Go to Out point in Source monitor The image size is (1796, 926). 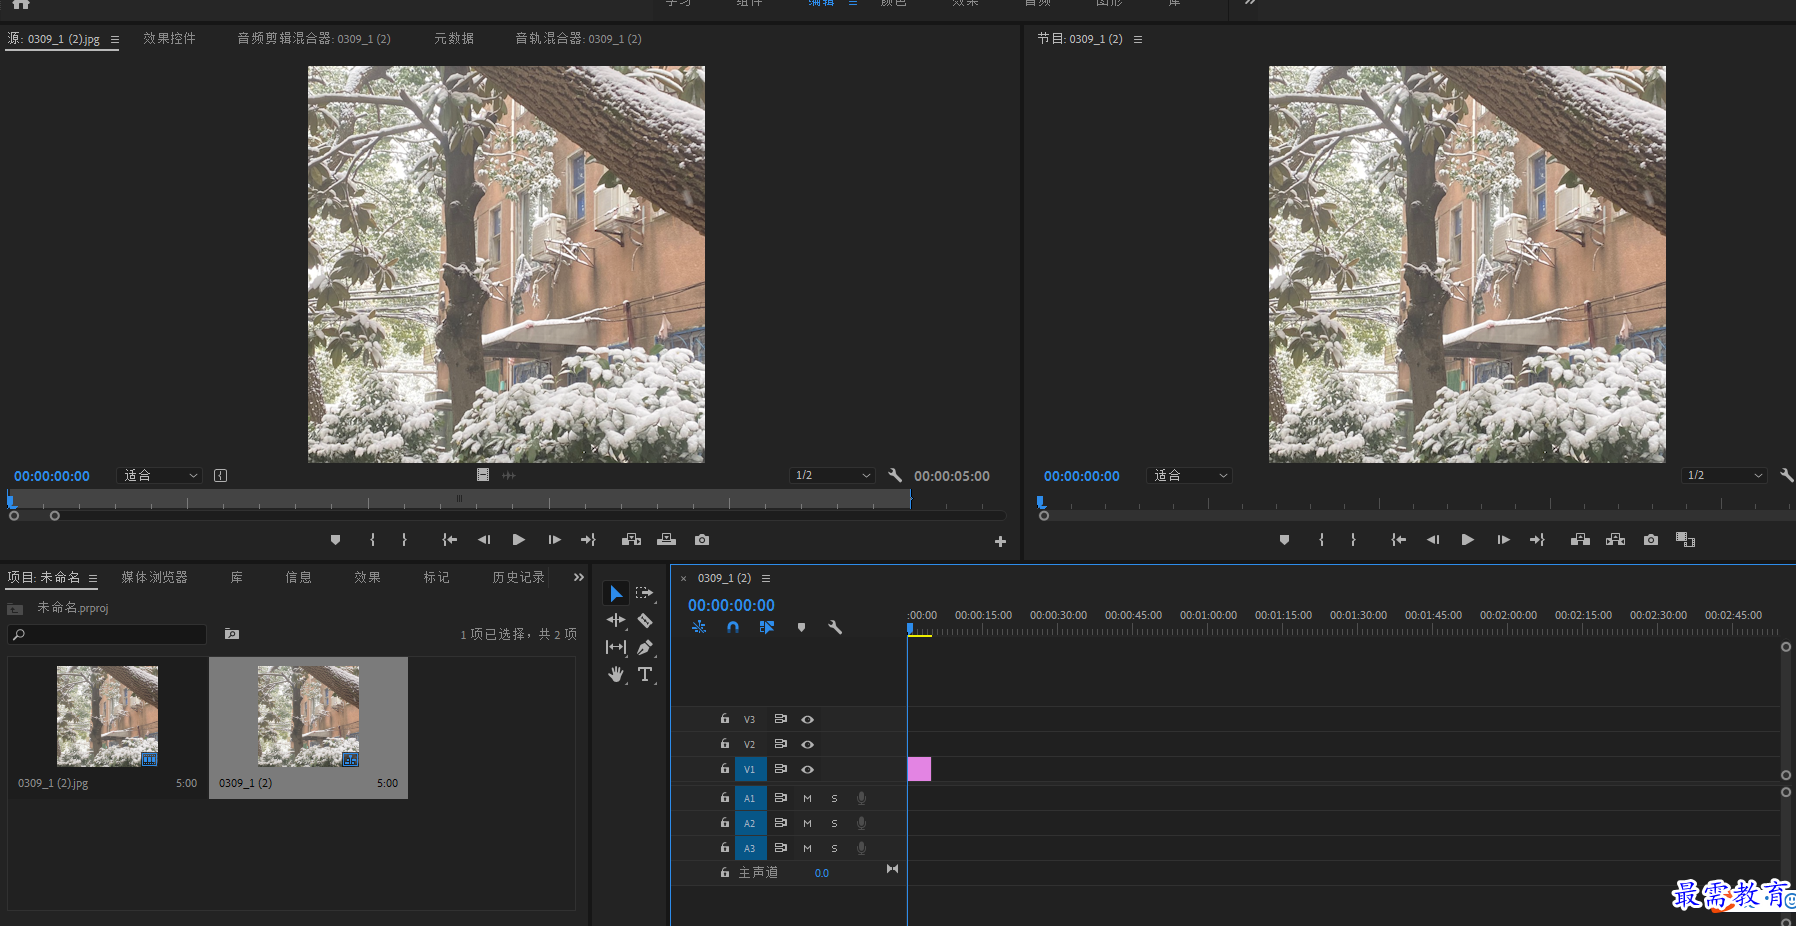click(588, 540)
